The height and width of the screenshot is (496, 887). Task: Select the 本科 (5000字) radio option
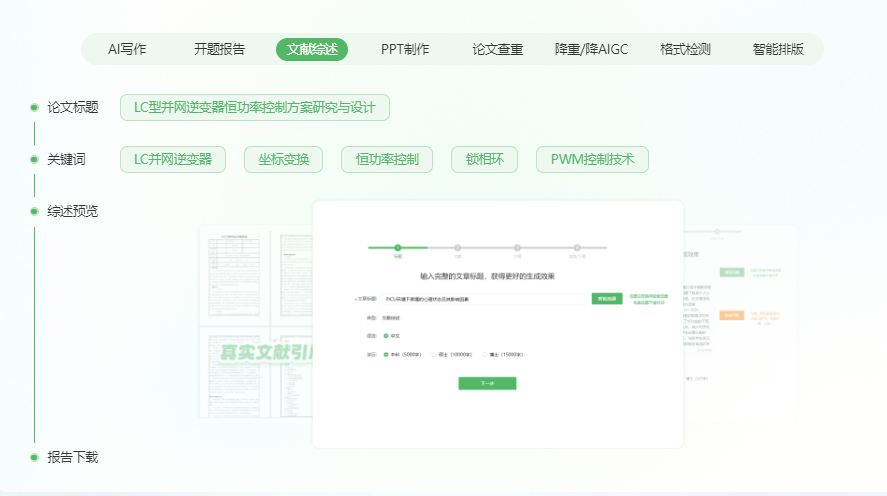click(x=386, y=354)
